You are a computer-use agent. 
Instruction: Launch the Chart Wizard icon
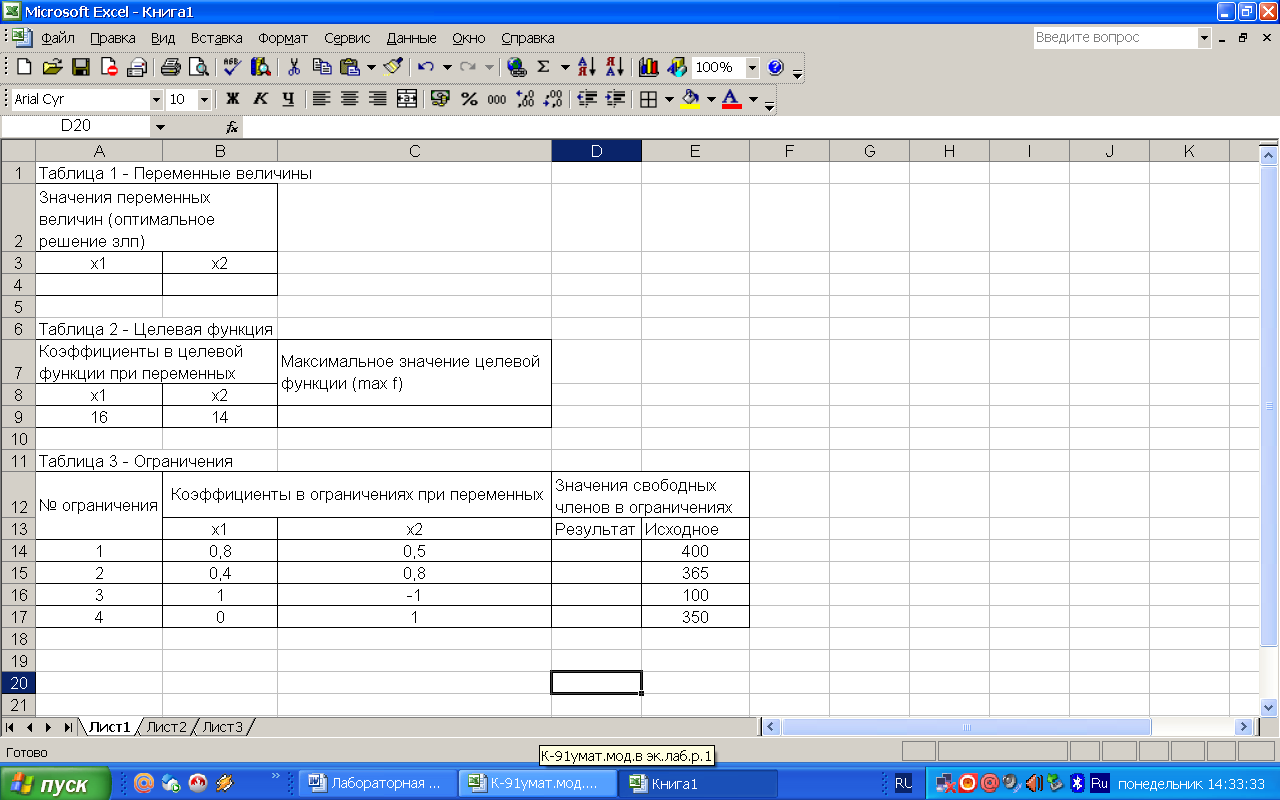(648, 67)
